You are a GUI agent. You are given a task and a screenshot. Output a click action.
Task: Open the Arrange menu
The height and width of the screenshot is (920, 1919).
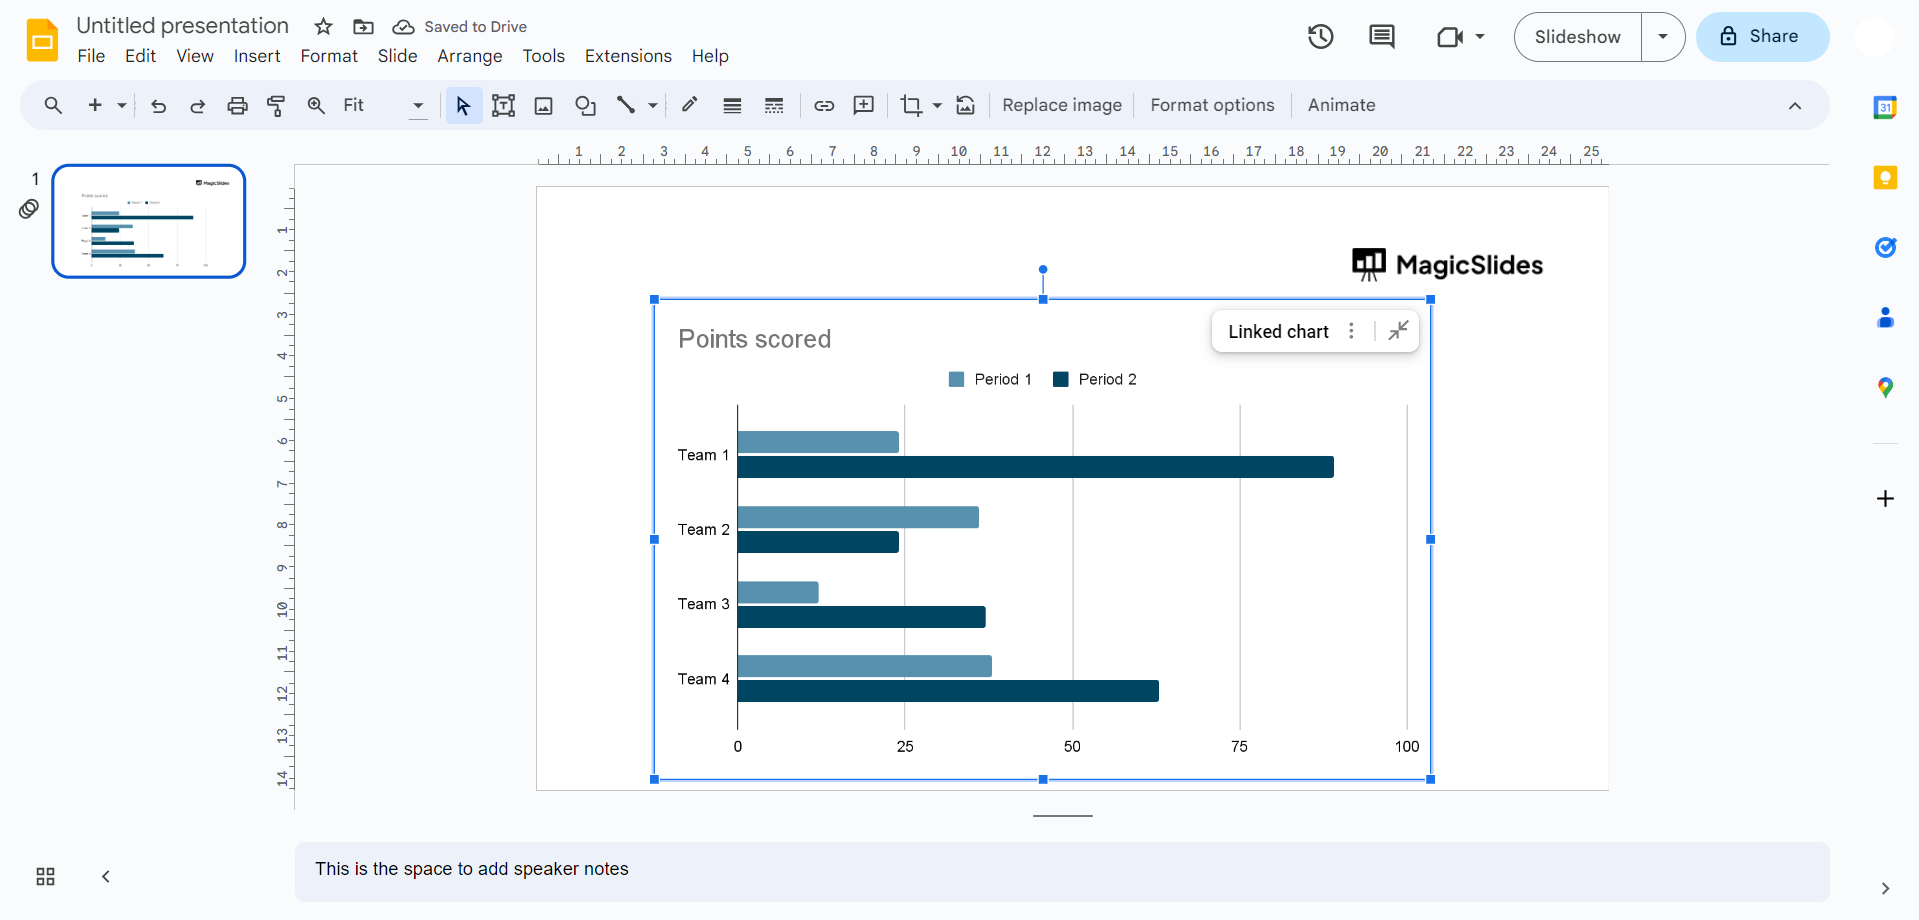click(469, 56)
